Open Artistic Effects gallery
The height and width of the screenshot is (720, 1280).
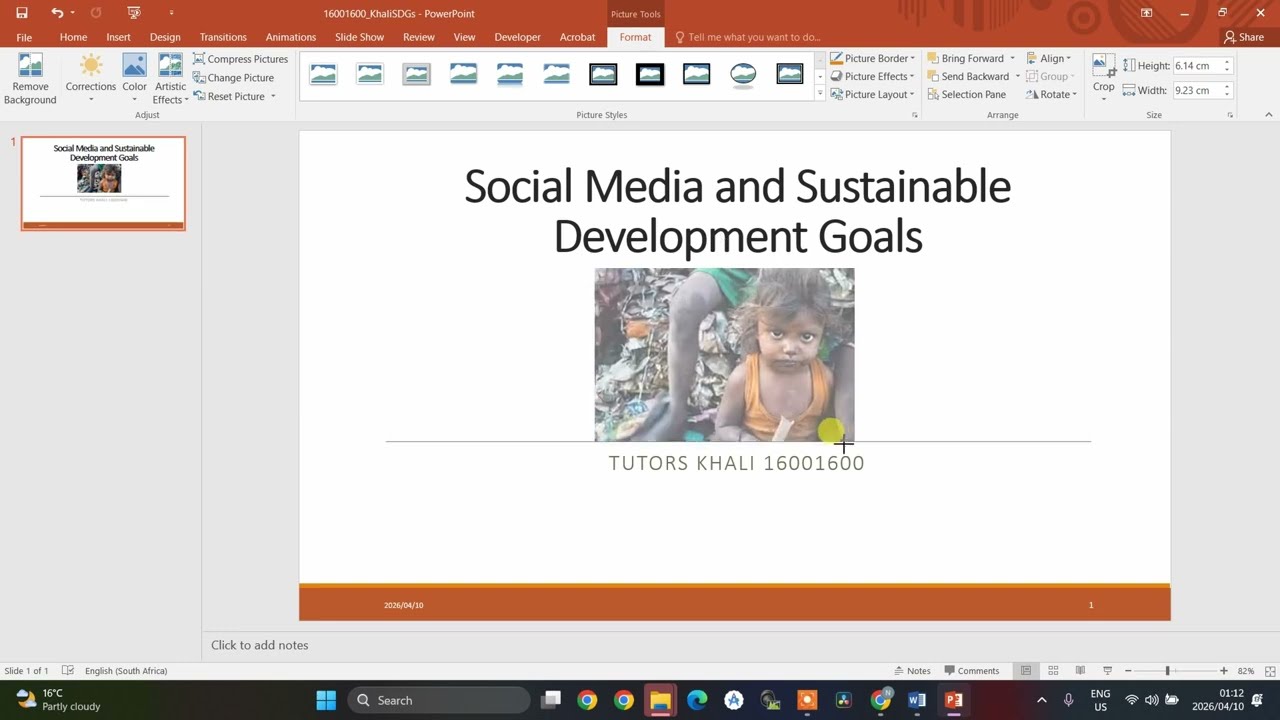(170, 79)
